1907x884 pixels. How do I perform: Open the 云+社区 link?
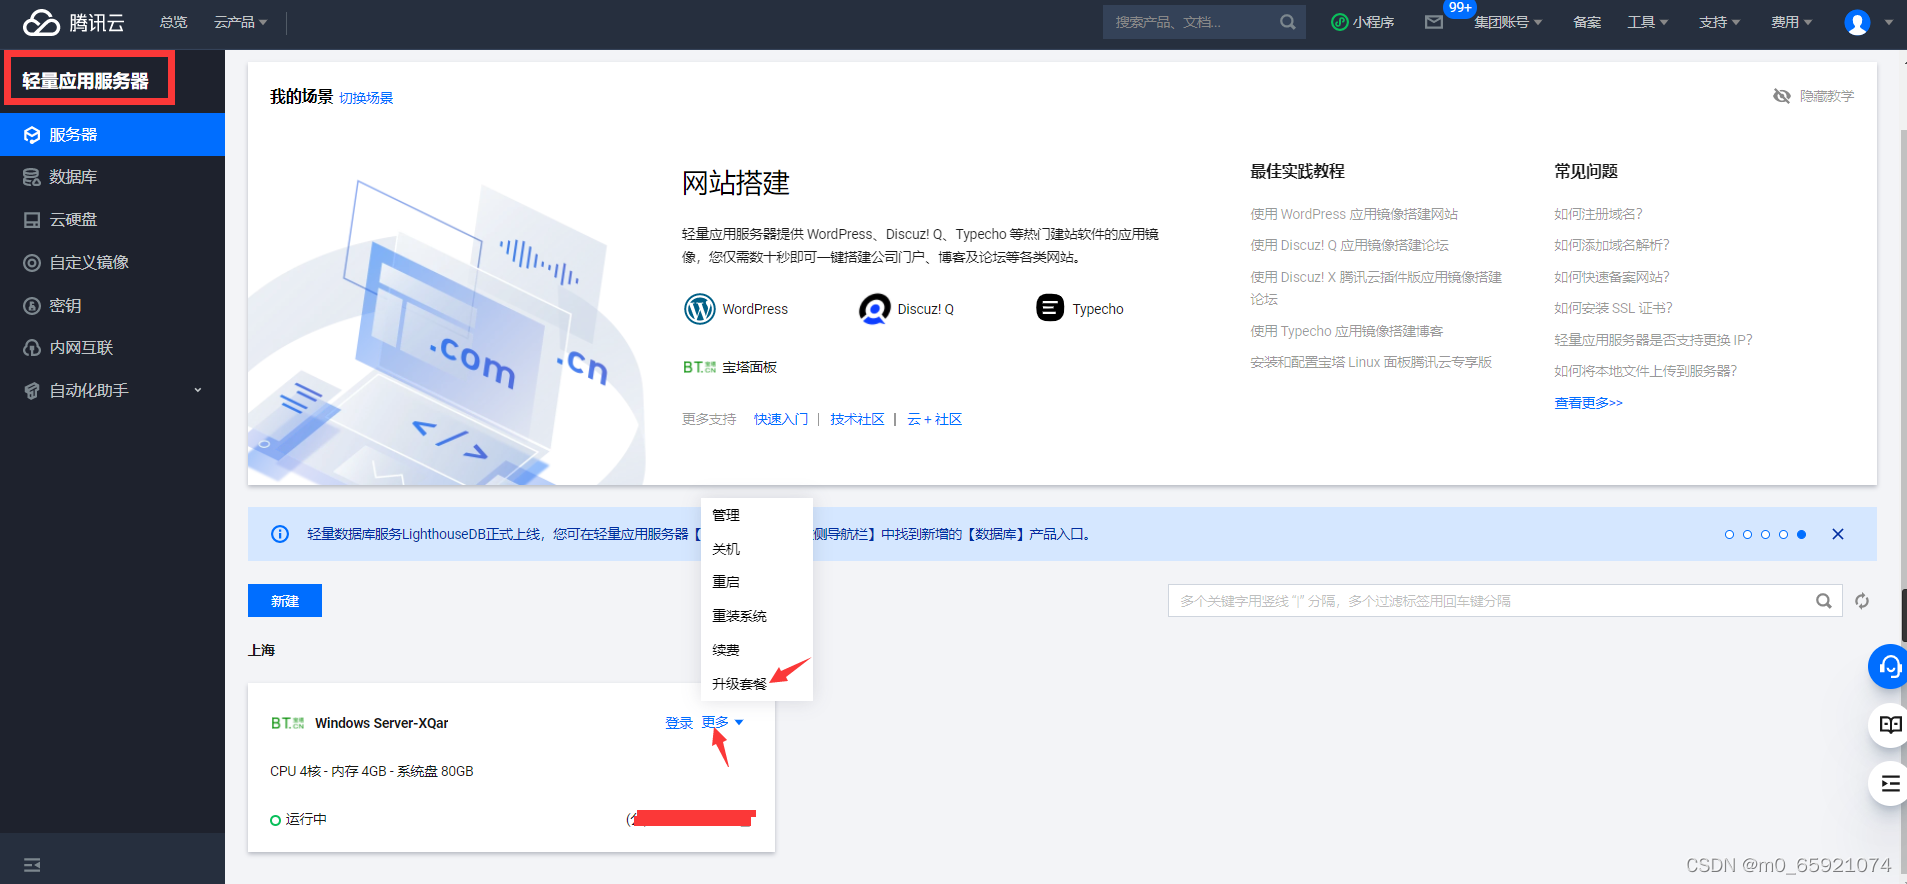pos(934,419)
